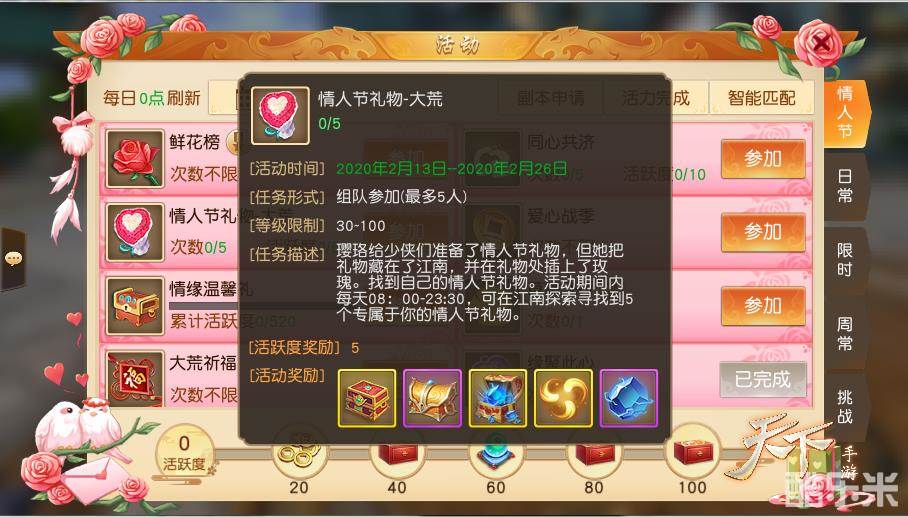Click the blue gemstone reward icon
Viewport: 908px width, 517px height.
[x=629, y=398]
